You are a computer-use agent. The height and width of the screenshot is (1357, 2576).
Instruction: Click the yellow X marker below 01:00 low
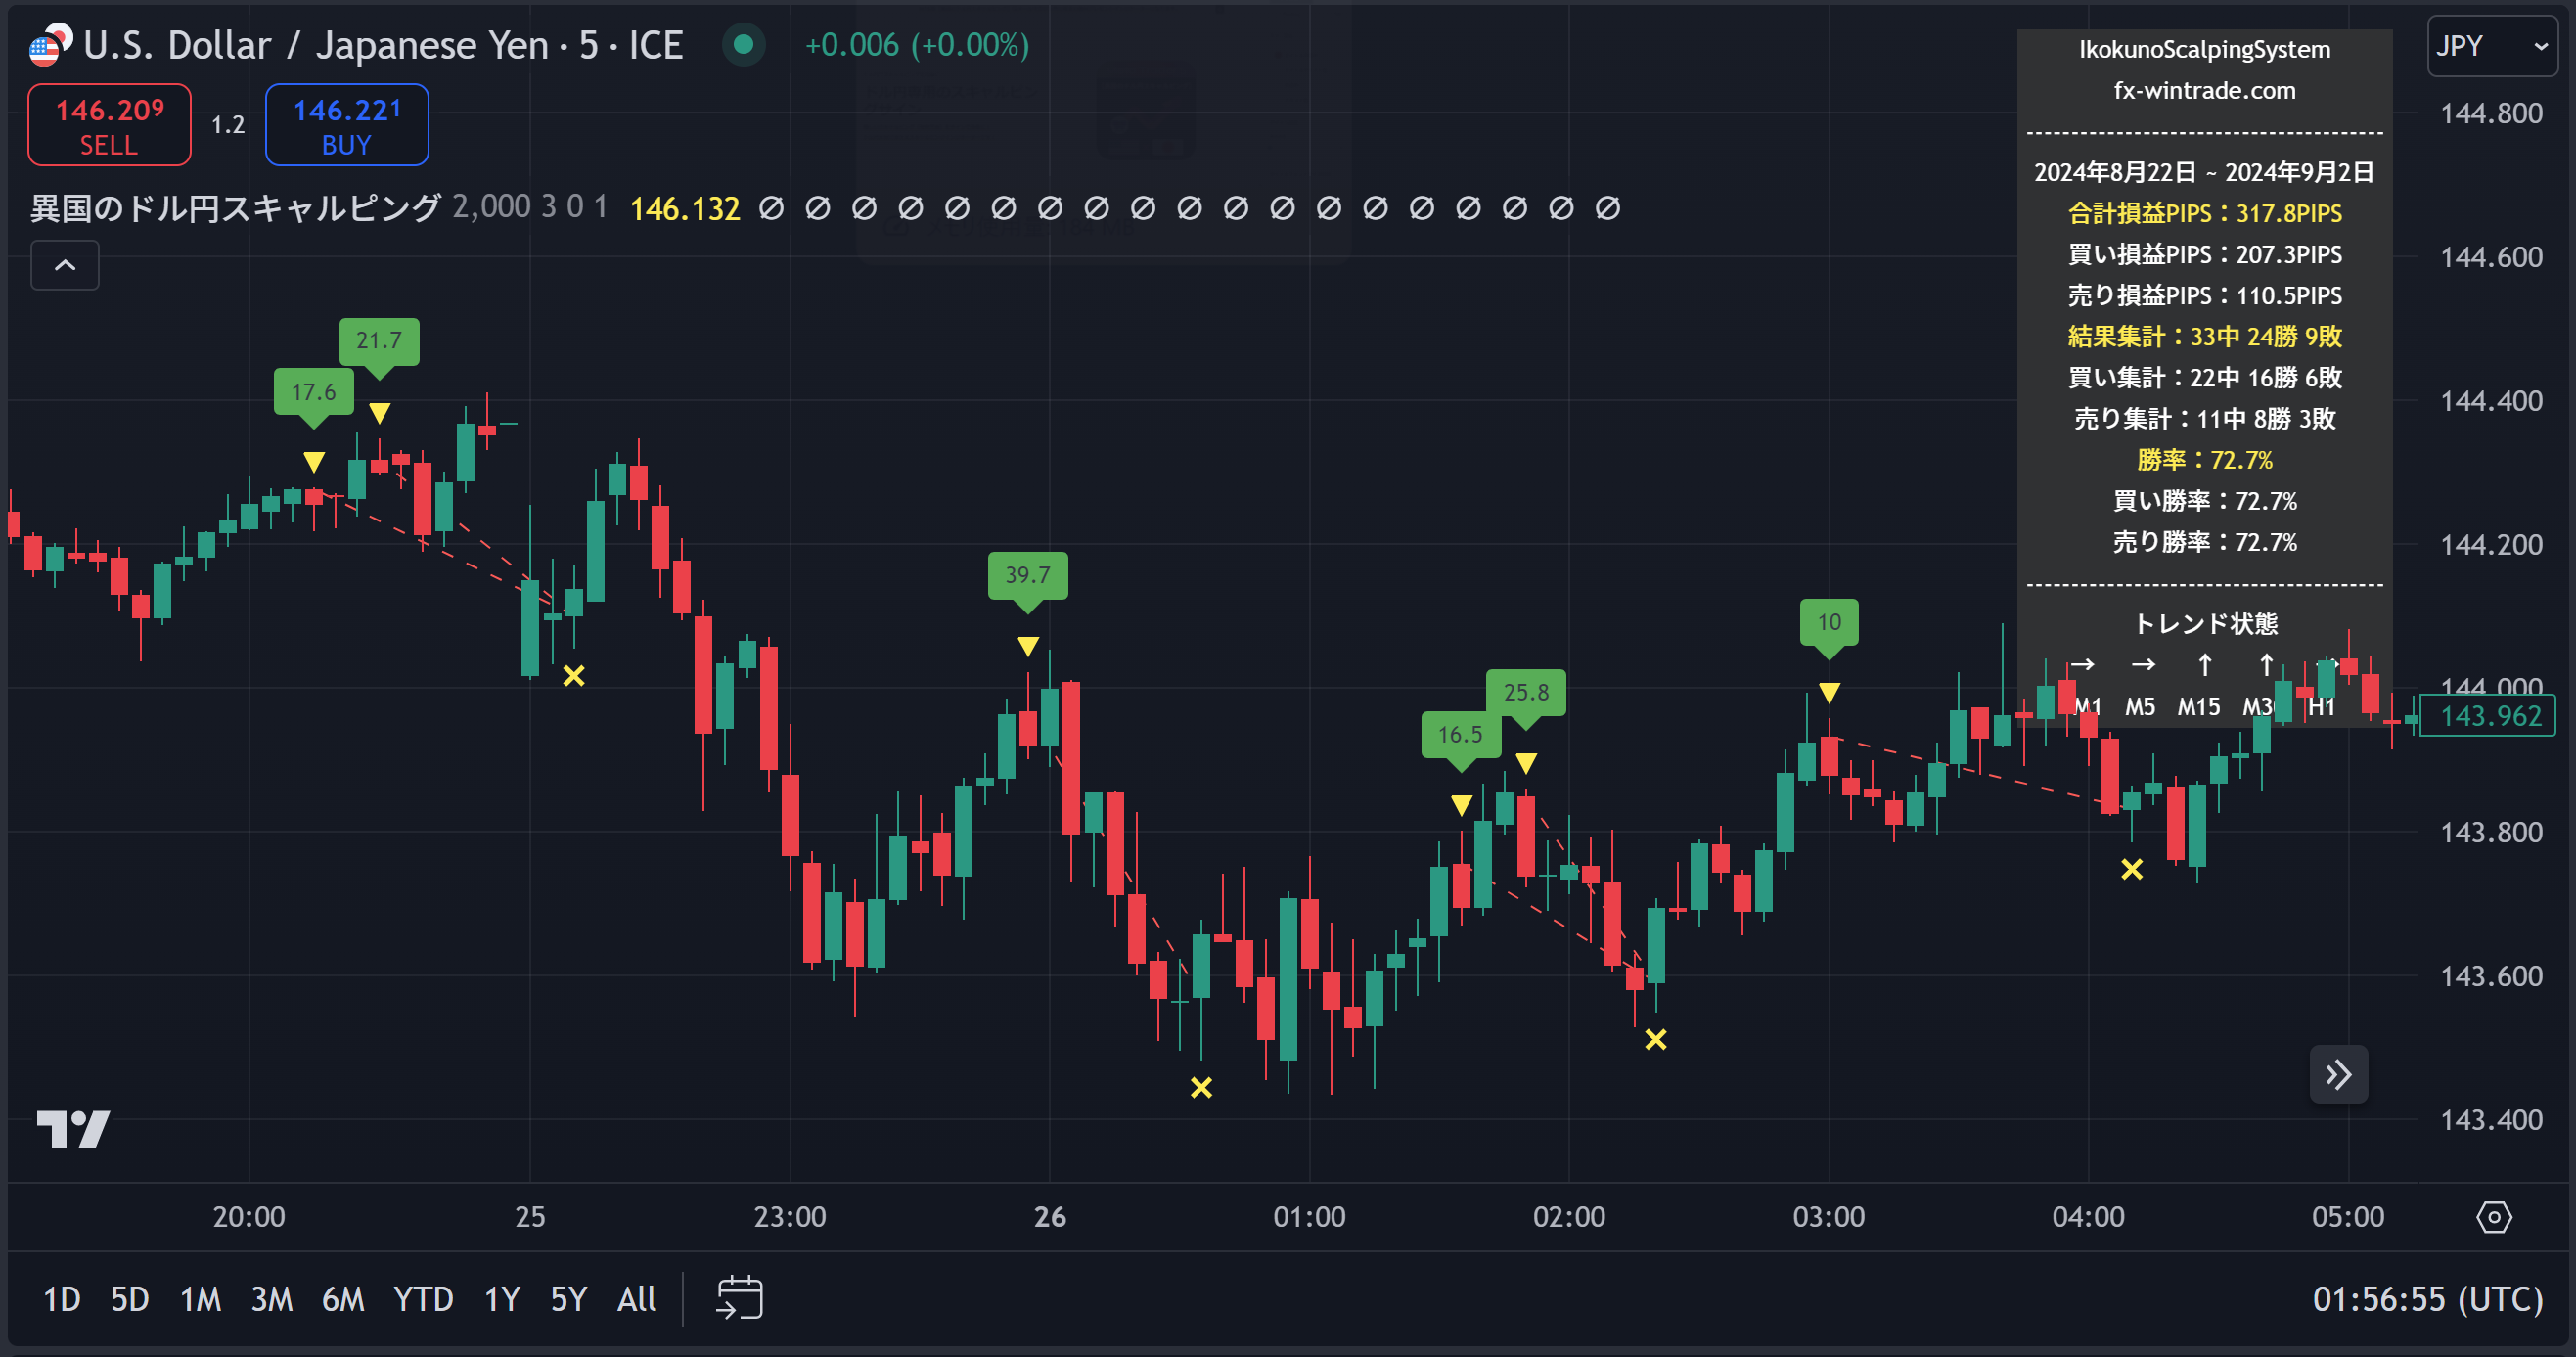click(x=1201, y=1087)
